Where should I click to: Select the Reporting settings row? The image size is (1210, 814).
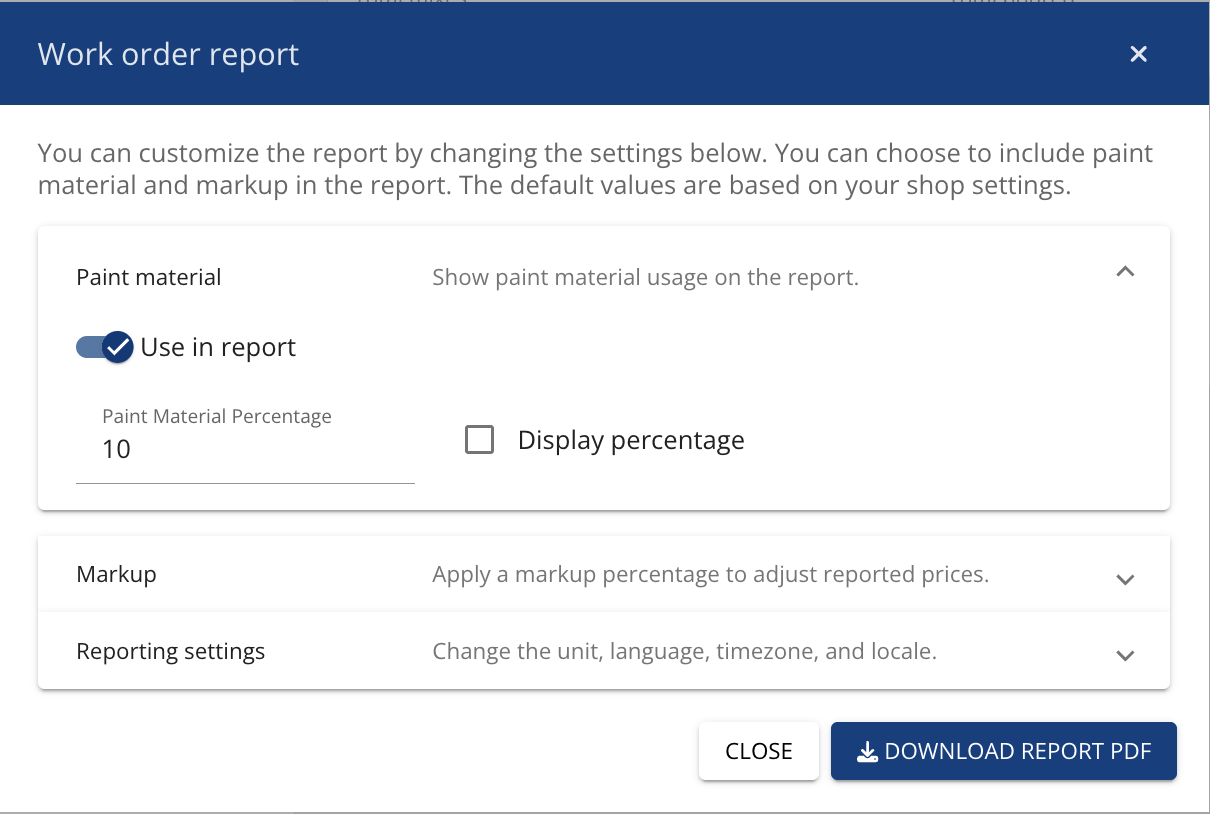(x=600, y=651)
